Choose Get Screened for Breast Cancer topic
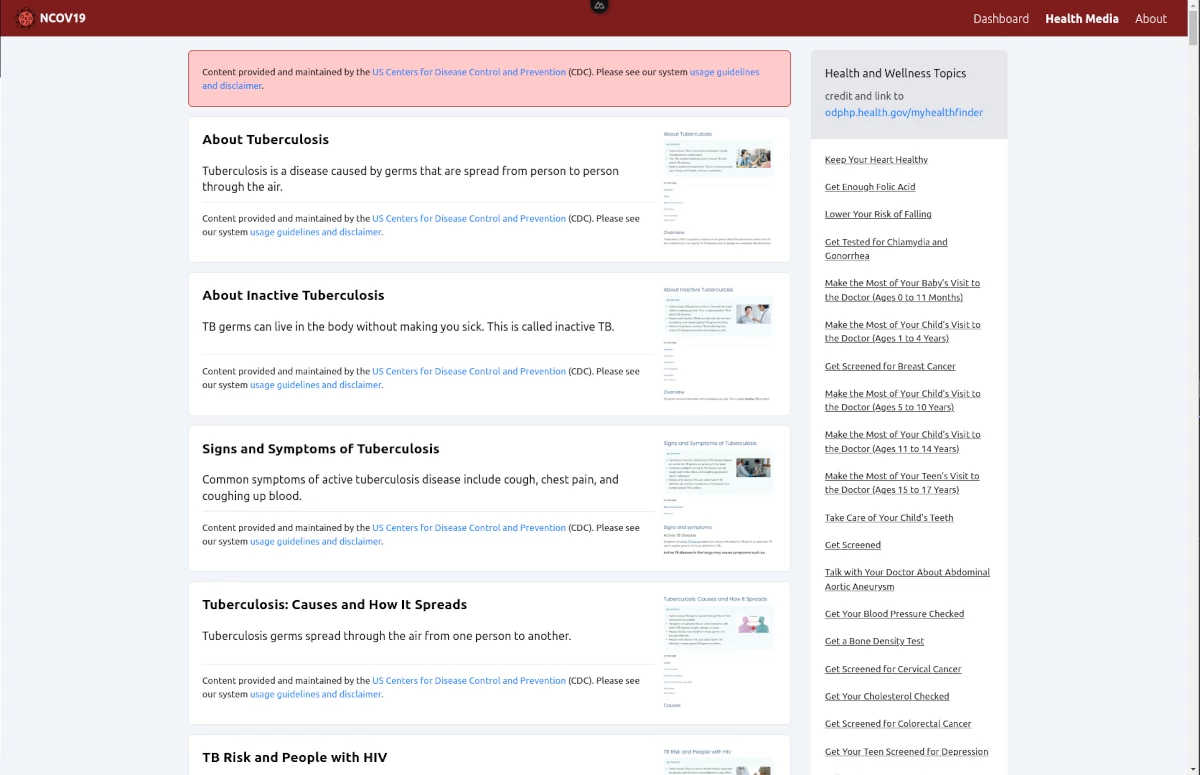The height and width of the screenshot is (775, 1200). pyautogui.click(x=890, y=367)
